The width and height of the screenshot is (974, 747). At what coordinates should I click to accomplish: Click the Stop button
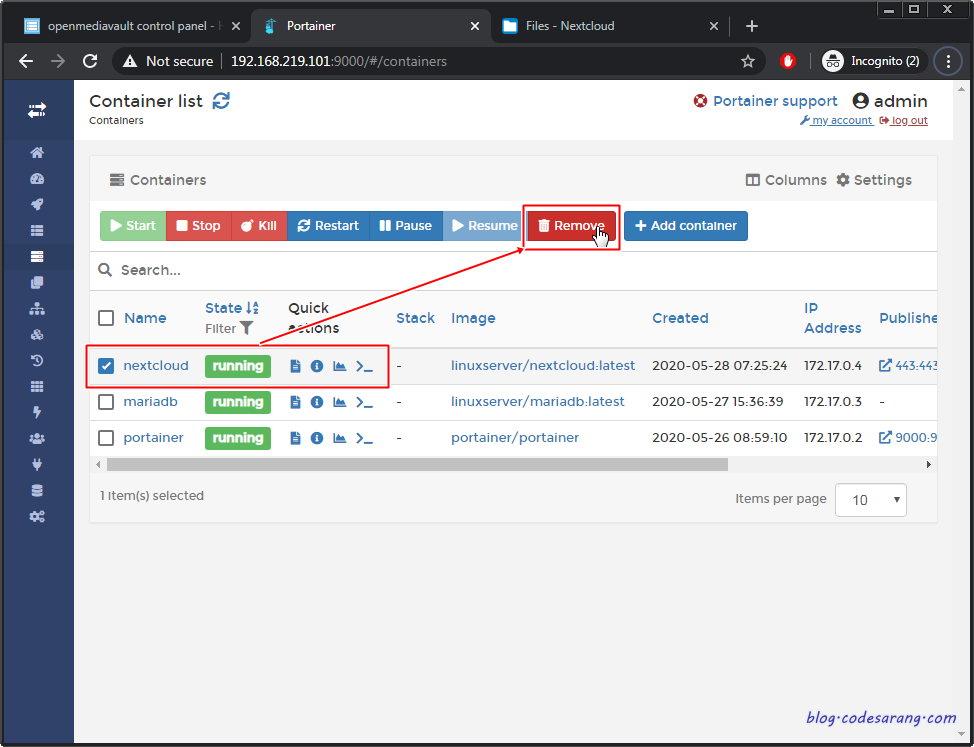coord(199,226)
